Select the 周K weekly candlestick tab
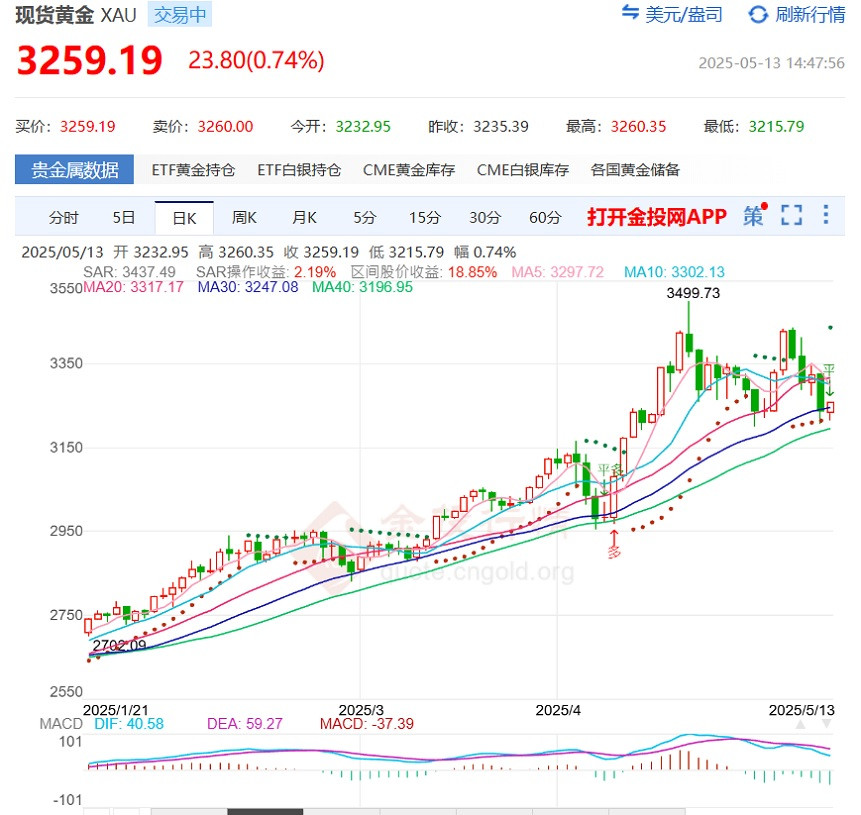Image resolution: width=861 pixels, height=815 pixels. 245,217
